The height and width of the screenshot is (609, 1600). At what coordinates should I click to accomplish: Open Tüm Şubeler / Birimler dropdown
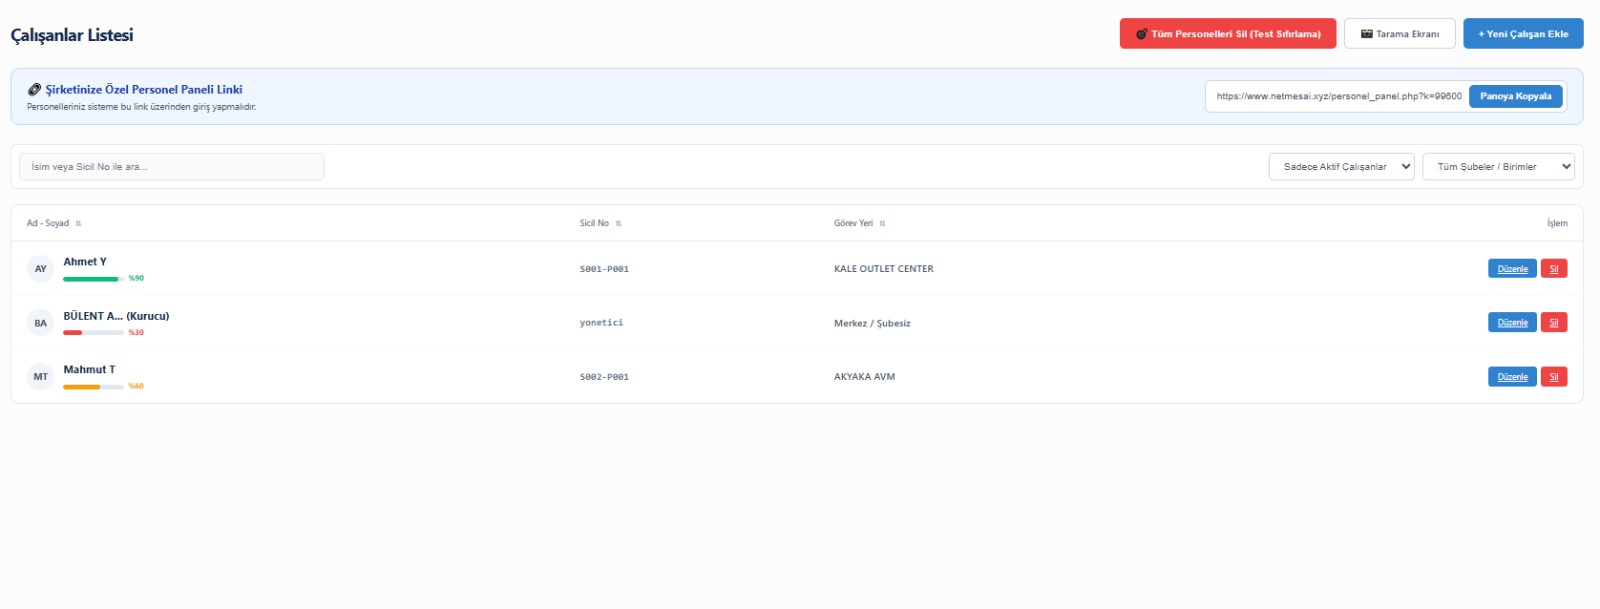1498,166
